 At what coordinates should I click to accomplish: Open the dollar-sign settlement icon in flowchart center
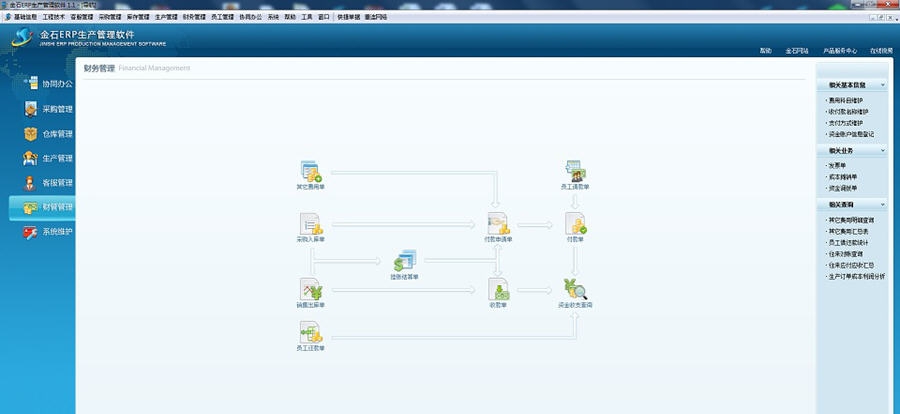405,261
